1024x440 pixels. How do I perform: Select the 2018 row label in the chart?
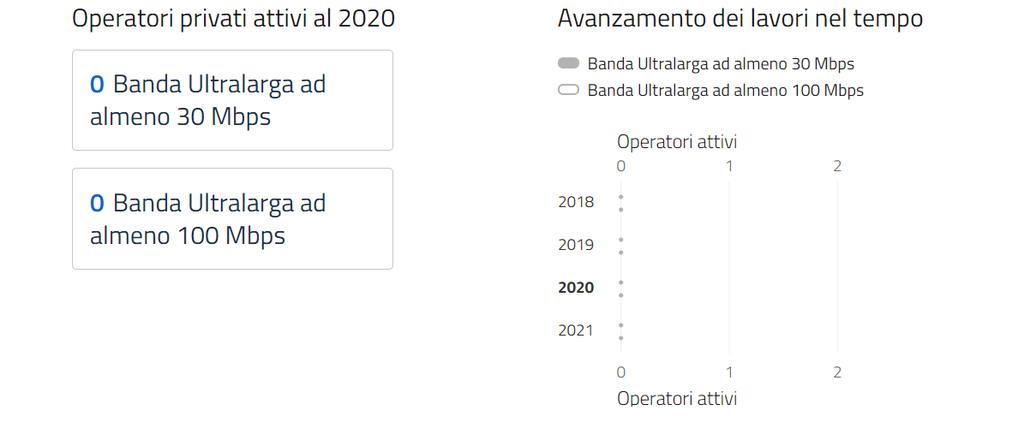pyautogui.click(x=576, y=202)
